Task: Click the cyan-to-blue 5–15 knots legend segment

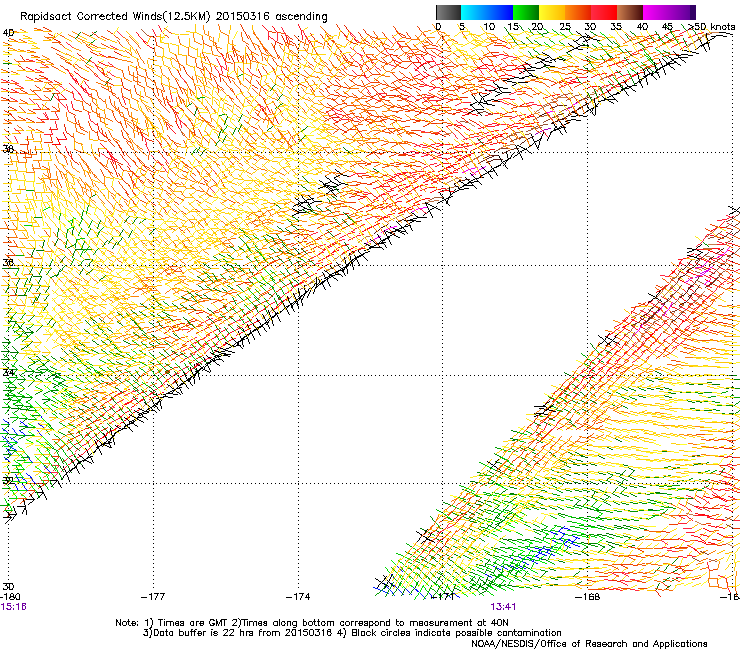Action: point(487,12)
